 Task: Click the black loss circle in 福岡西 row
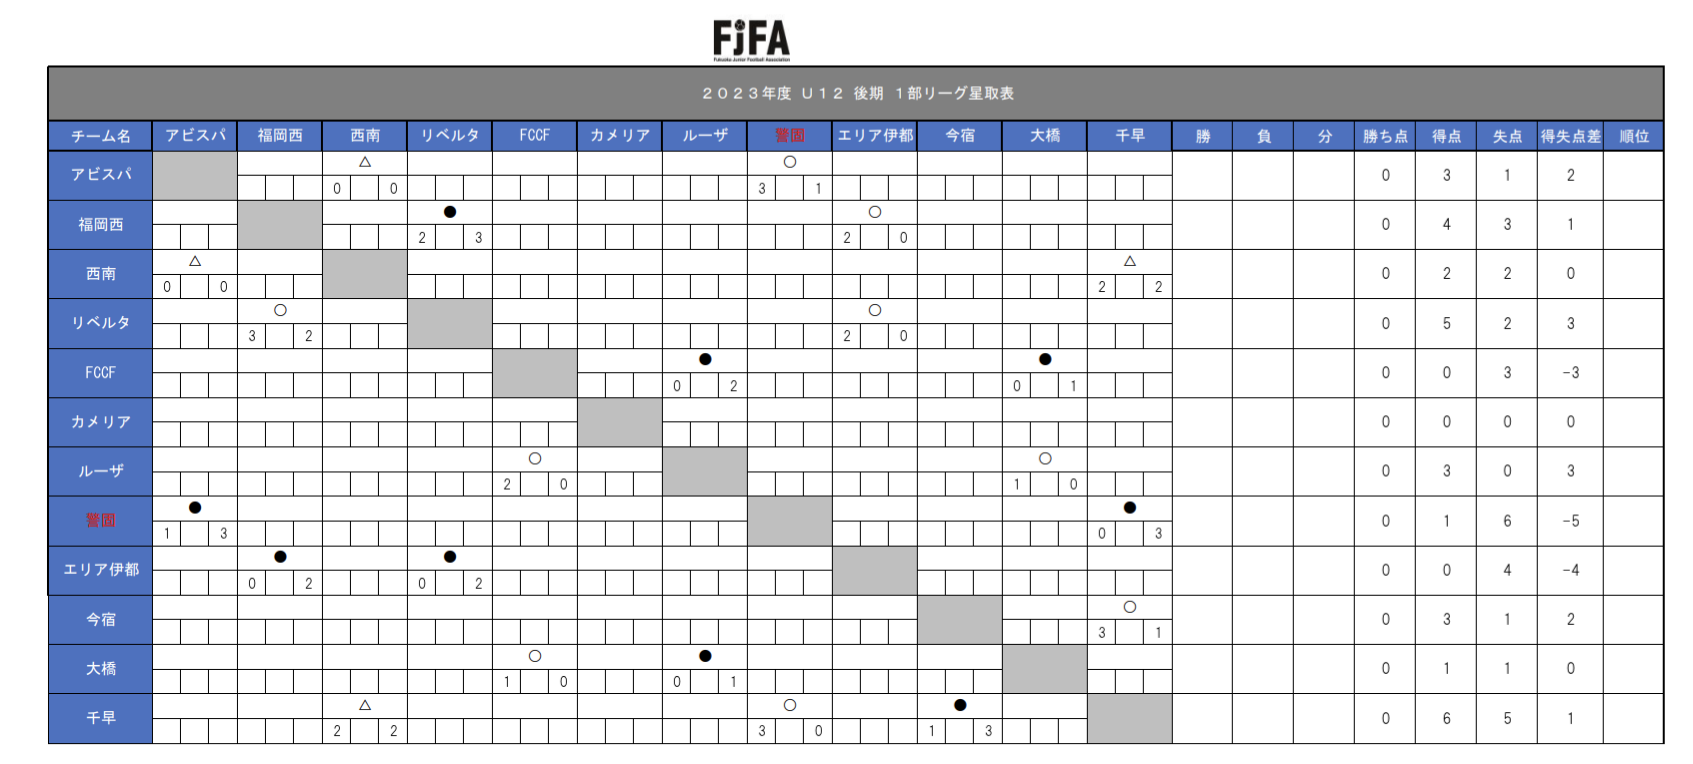(x=450, y=212)
